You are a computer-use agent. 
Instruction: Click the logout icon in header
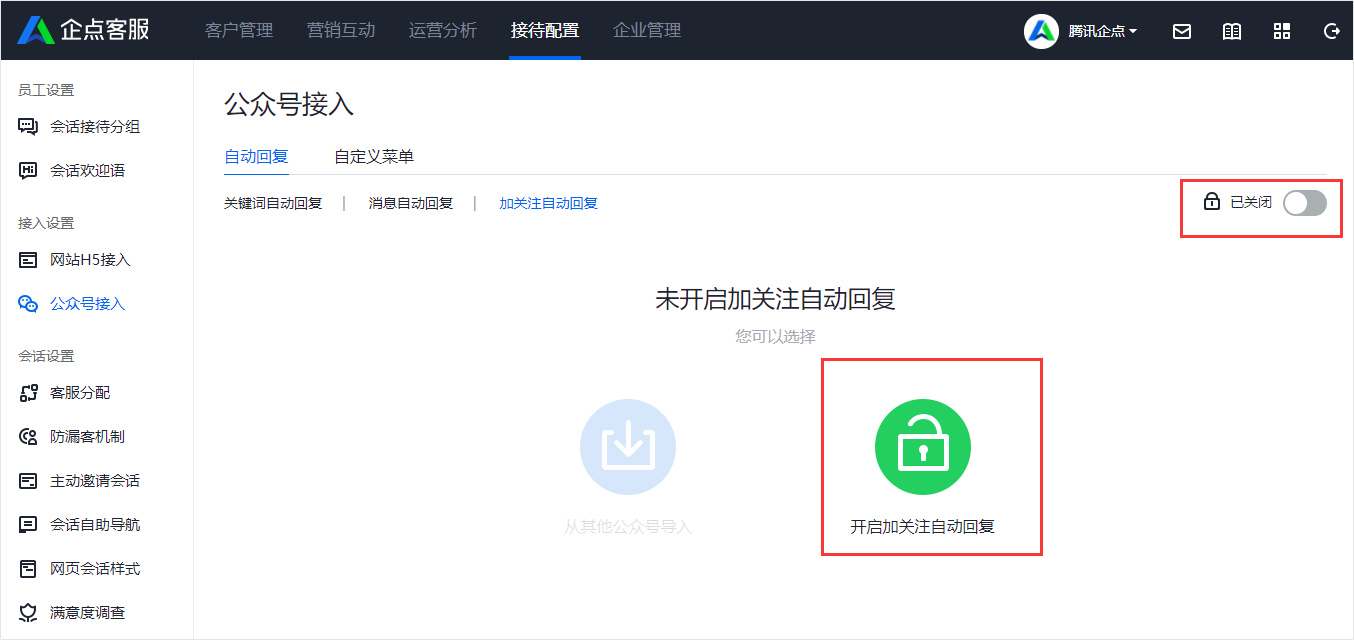pyautogui.click(x=1331, y=31)
